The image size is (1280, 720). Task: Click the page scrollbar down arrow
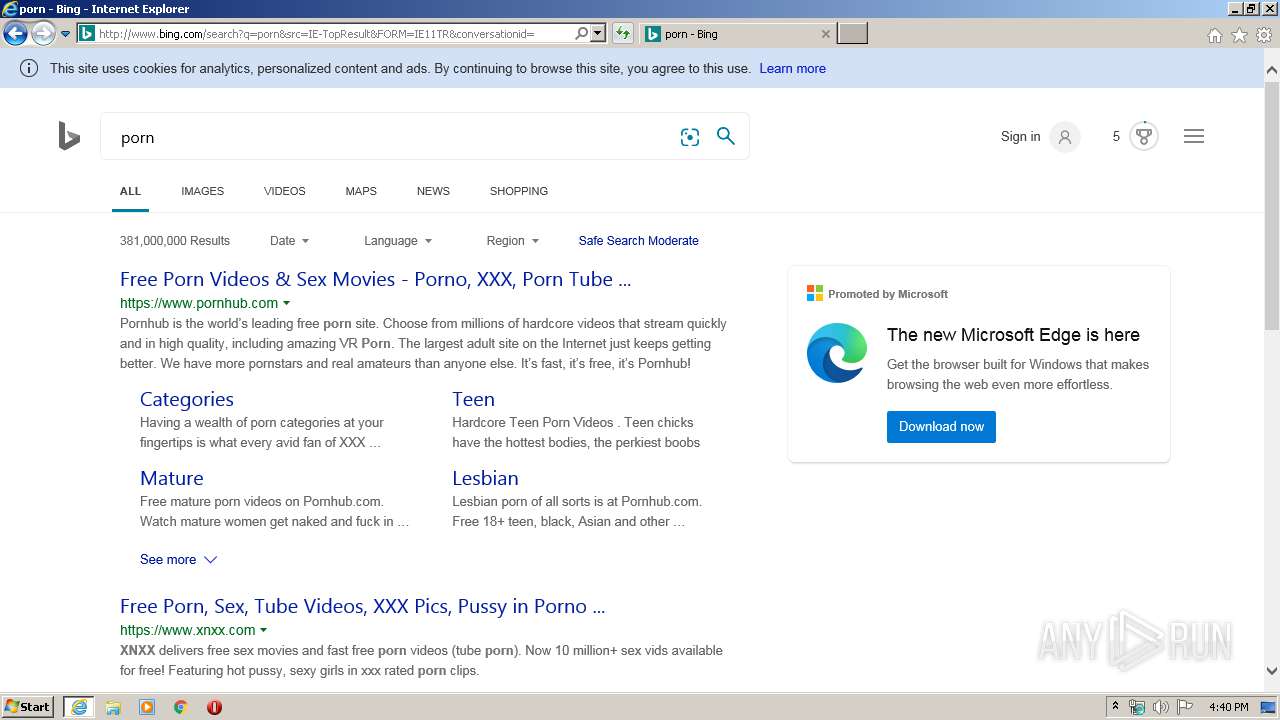point(1272,672)
